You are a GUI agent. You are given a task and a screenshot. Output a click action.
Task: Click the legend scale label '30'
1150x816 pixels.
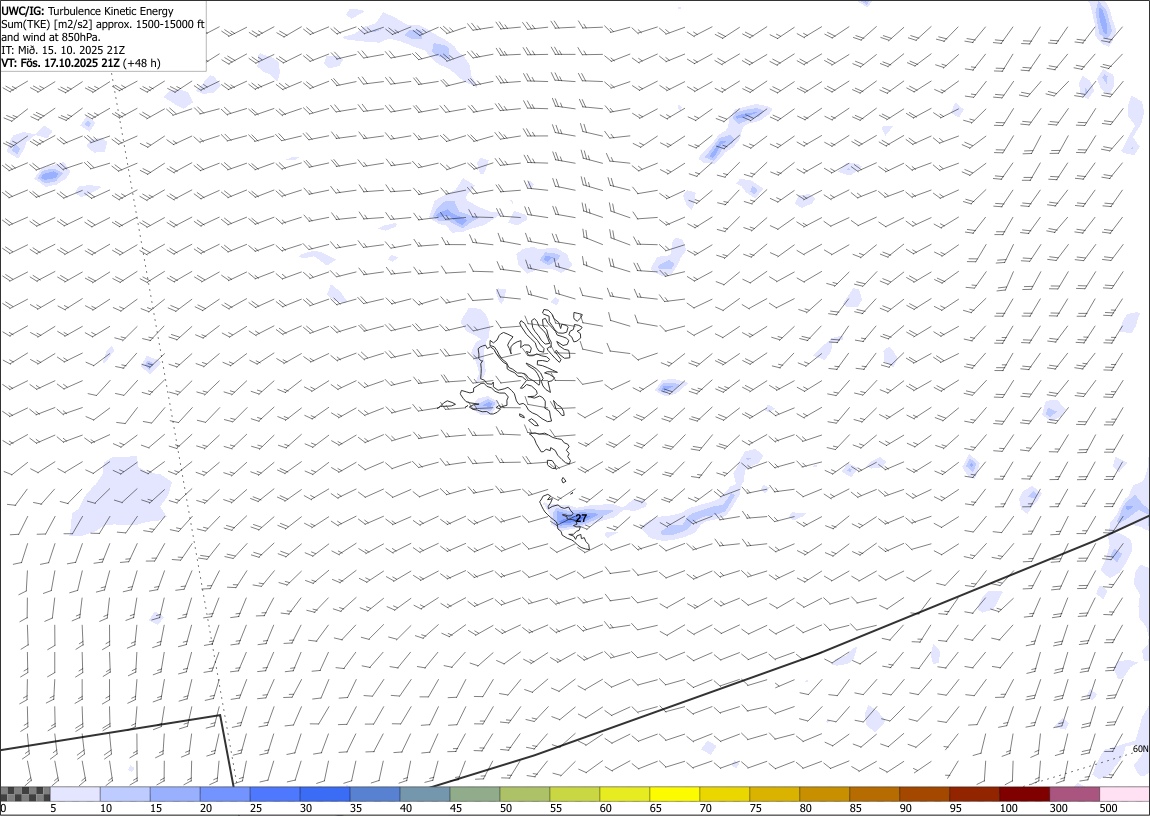click(x=305, y=808)
